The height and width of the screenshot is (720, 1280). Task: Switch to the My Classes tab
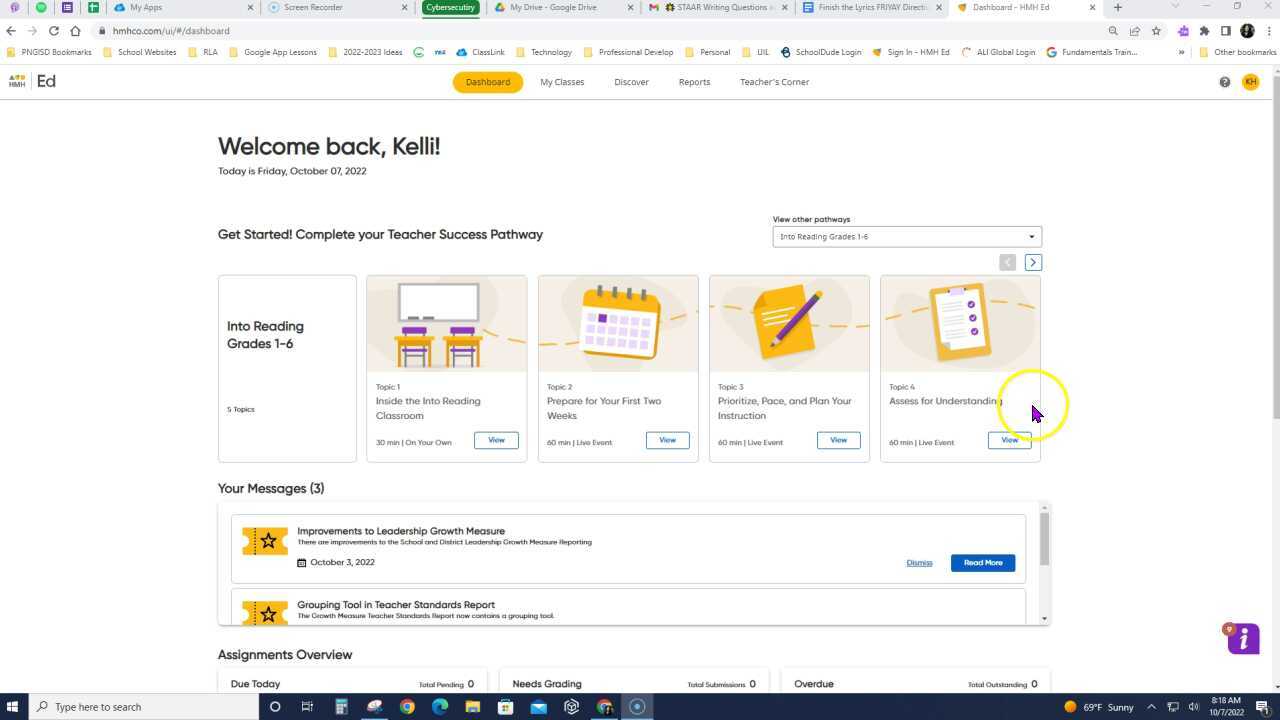(x=561, y=82)
